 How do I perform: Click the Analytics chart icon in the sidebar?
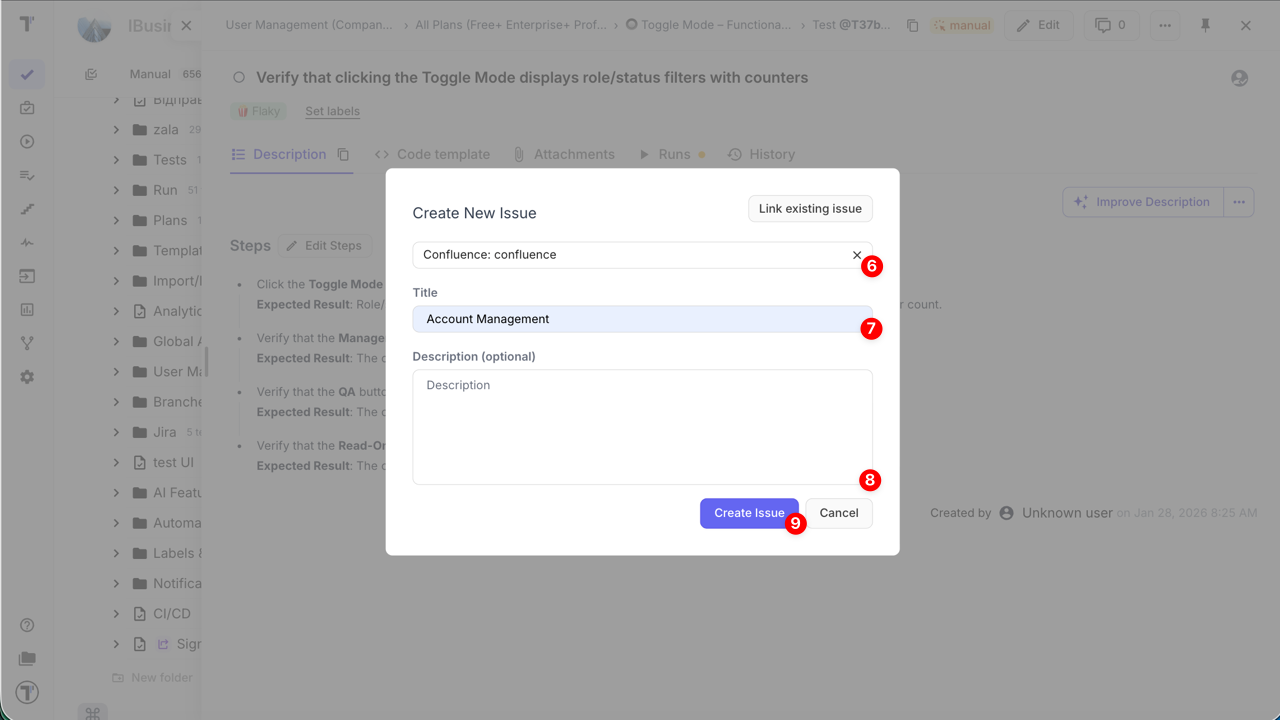coord(27,310)
